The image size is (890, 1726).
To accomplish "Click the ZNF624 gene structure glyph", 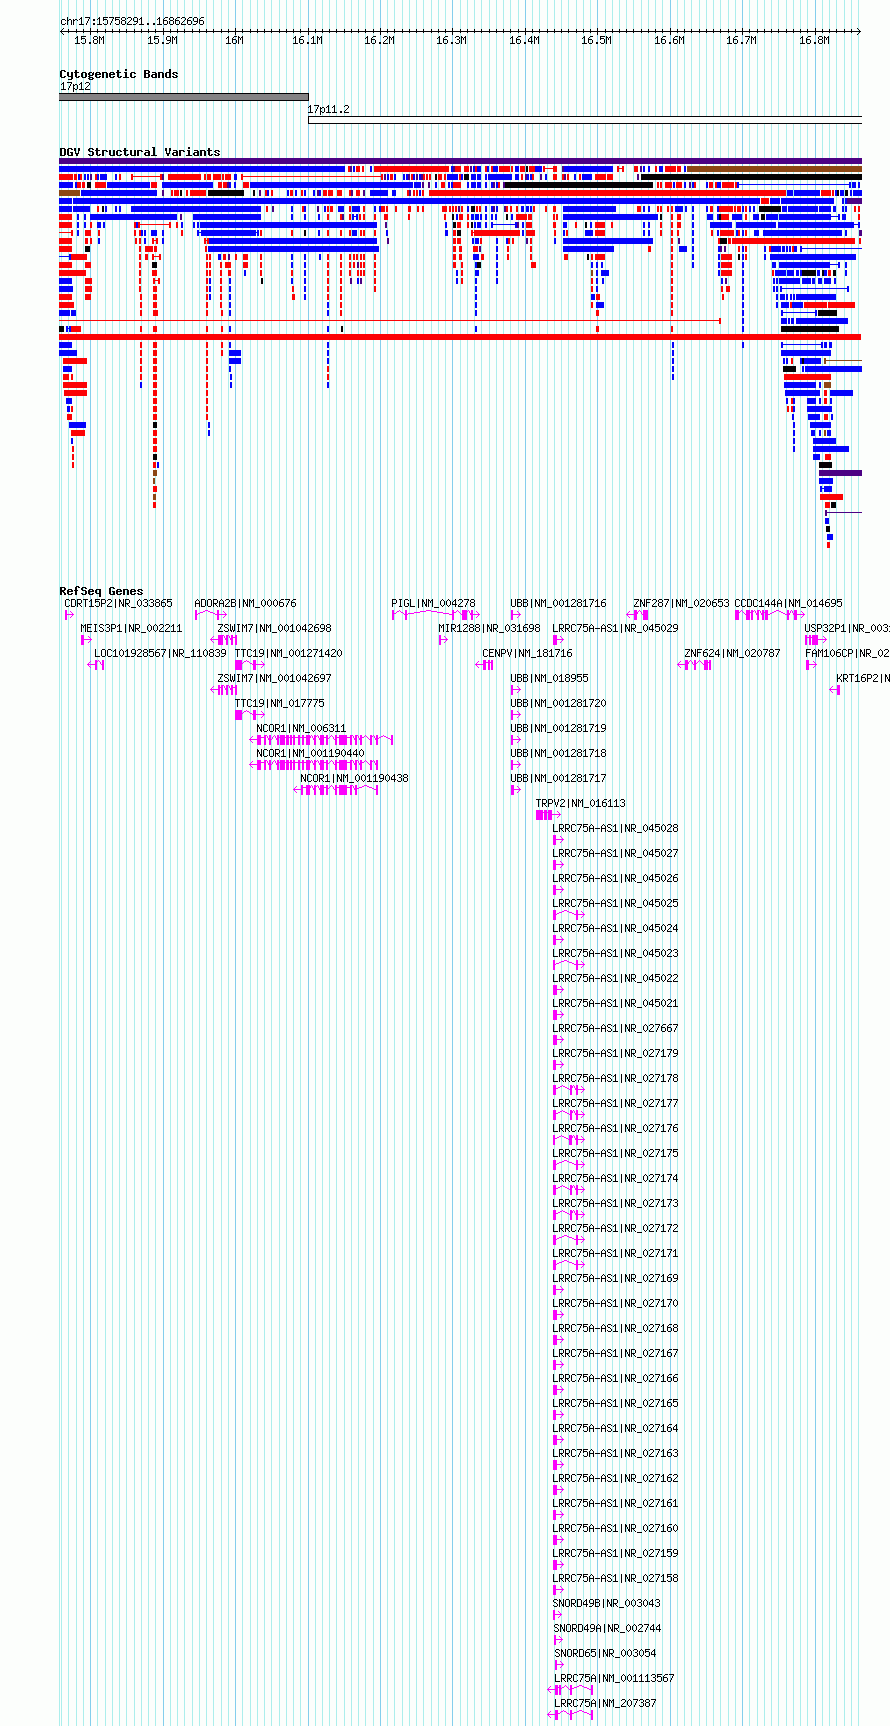I will tap(696, 665).
